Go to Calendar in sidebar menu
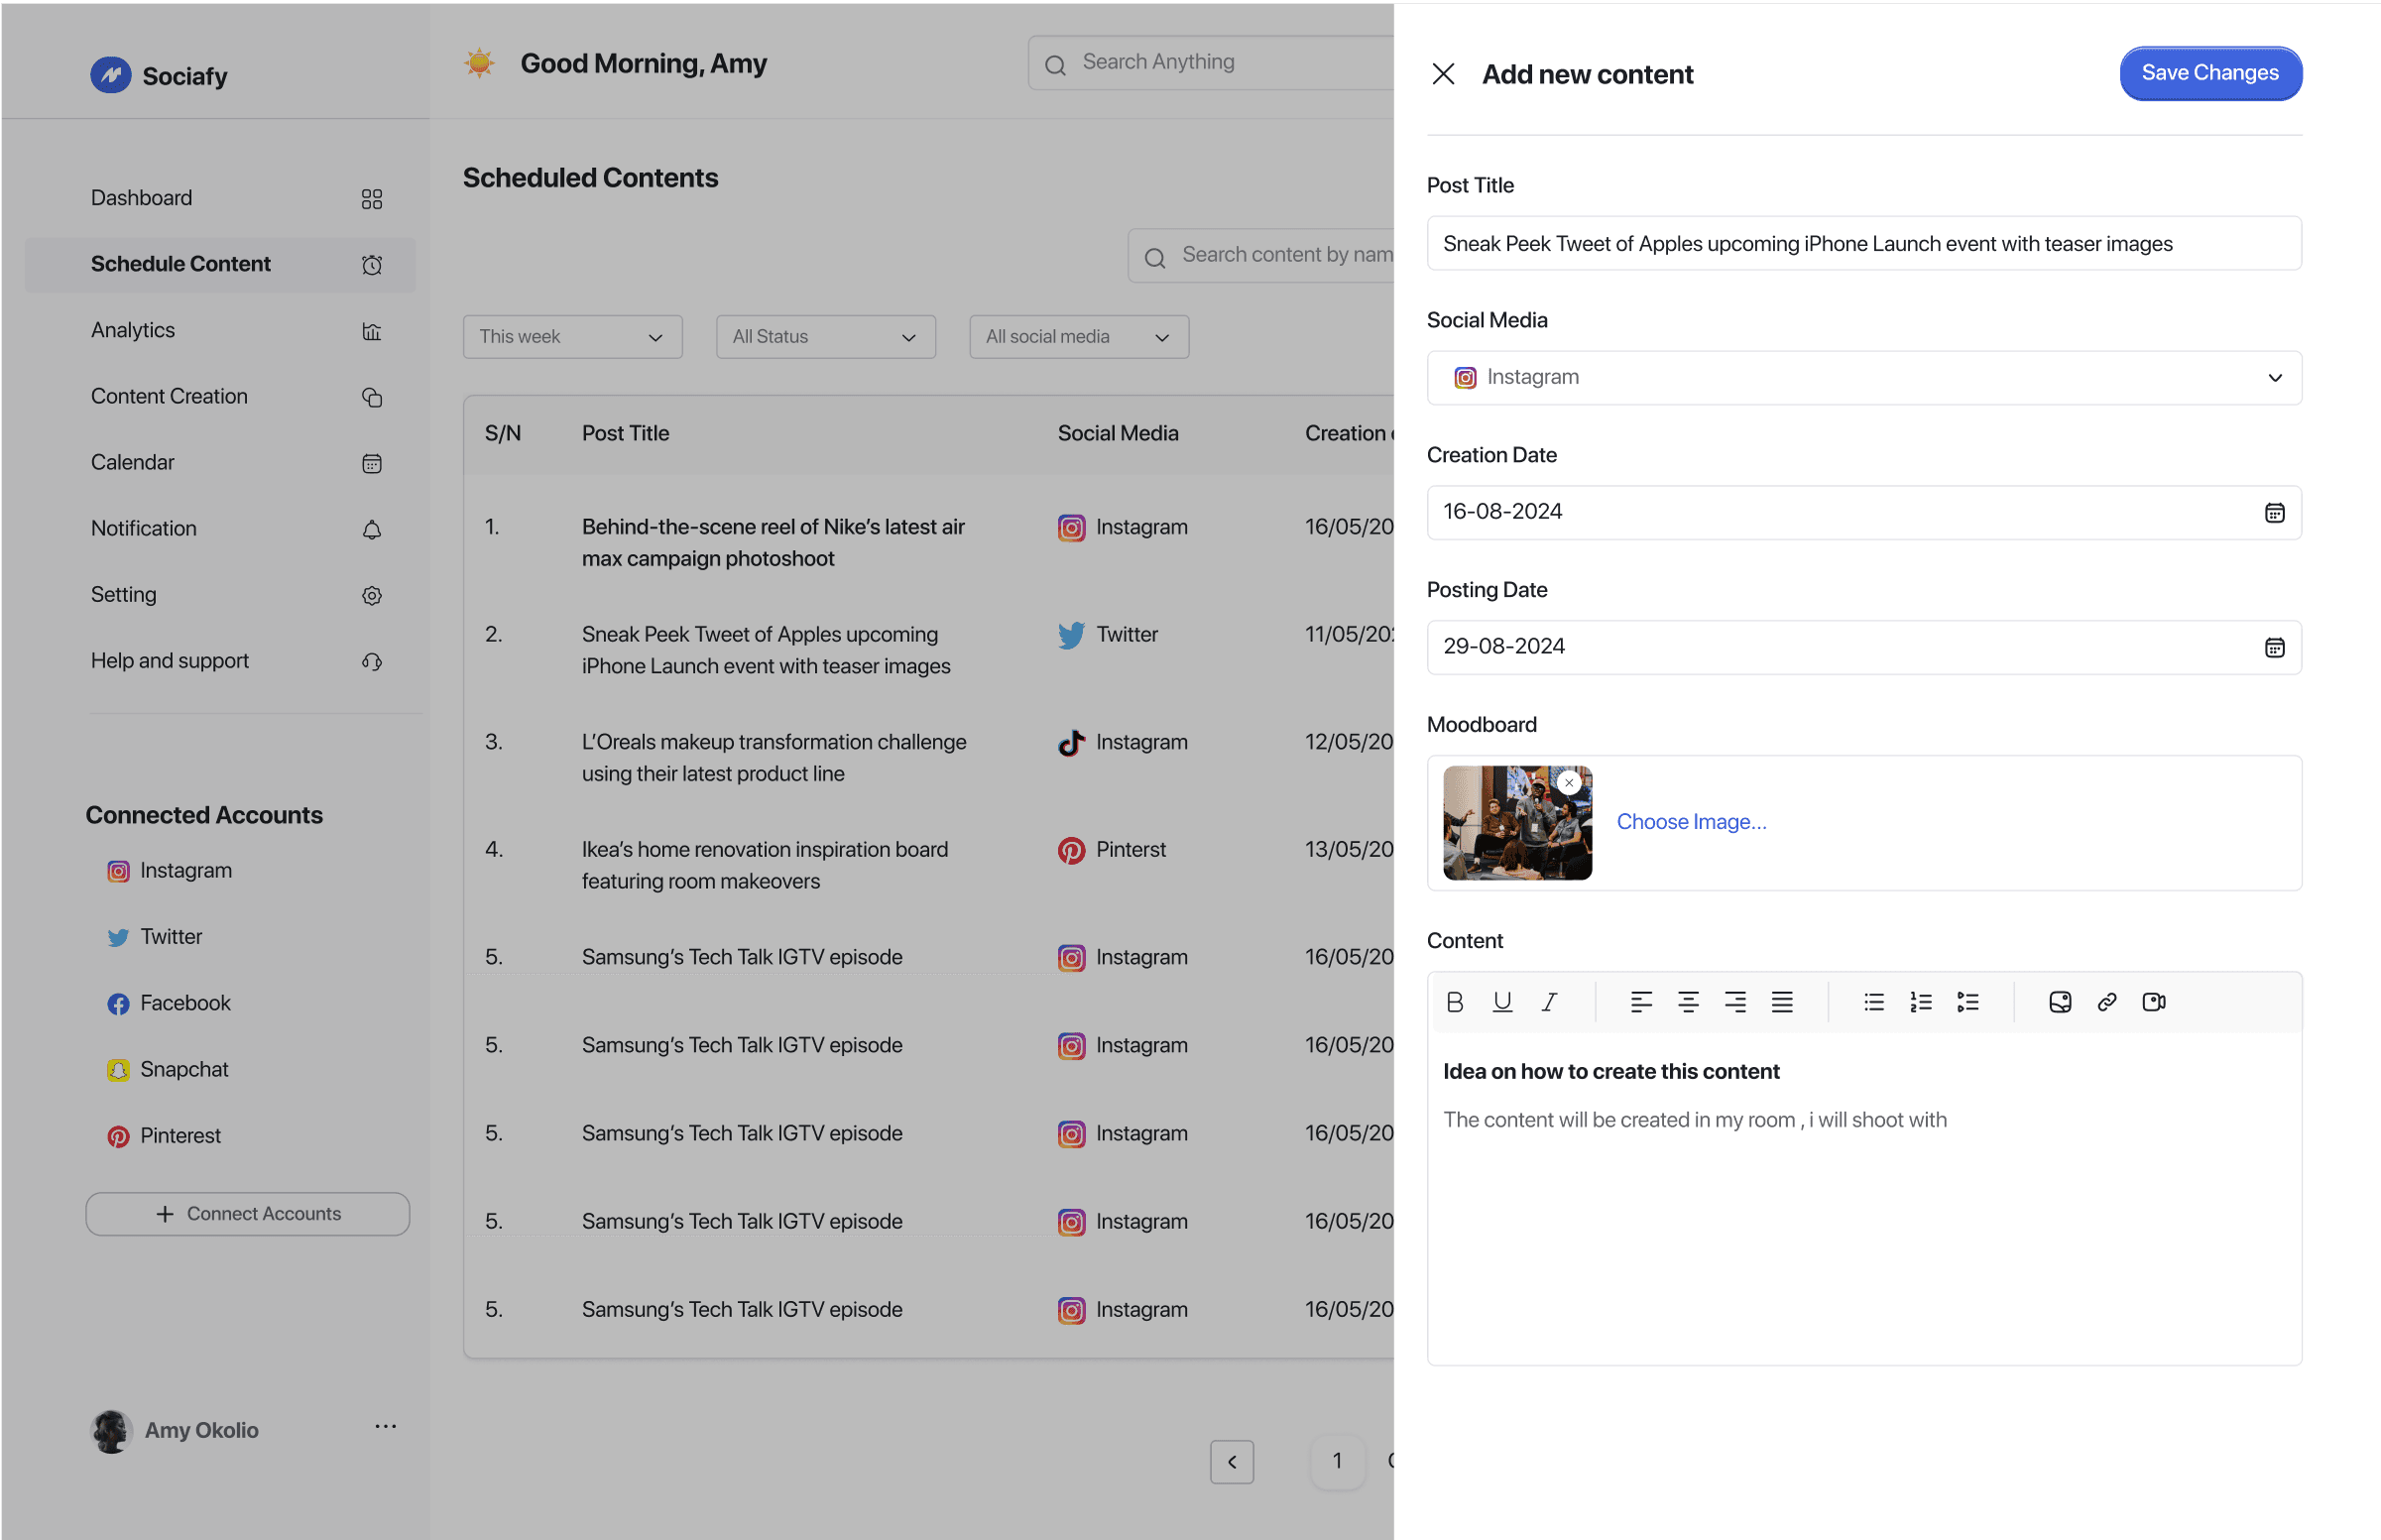 133,462
